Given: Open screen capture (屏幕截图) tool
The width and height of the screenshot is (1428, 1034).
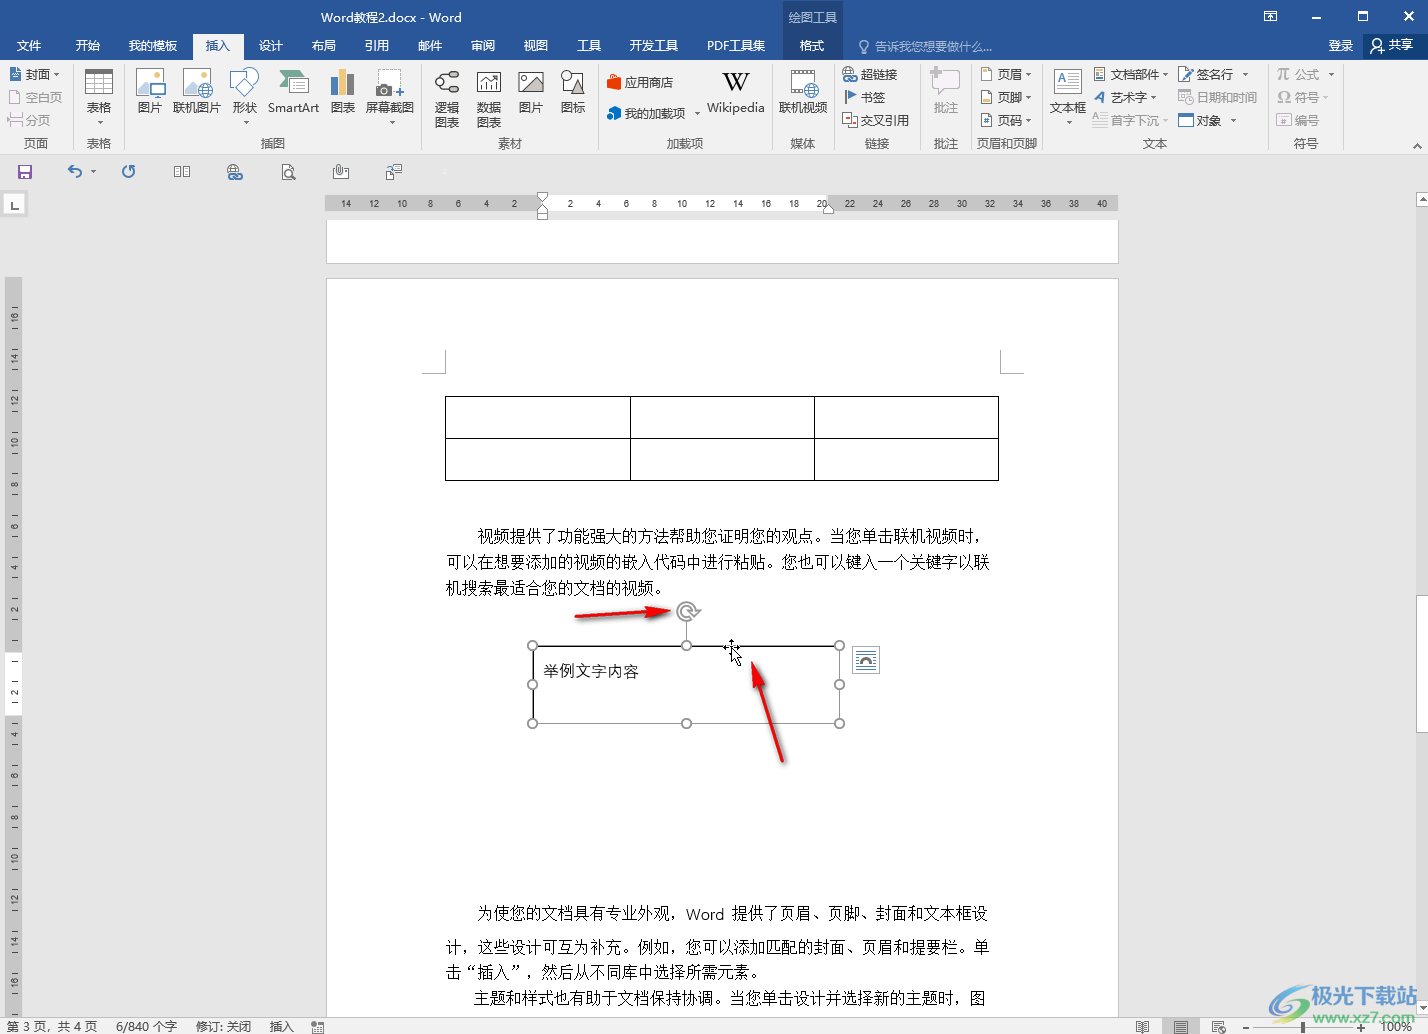Looking at the screenshot, I should click(390, 96).
